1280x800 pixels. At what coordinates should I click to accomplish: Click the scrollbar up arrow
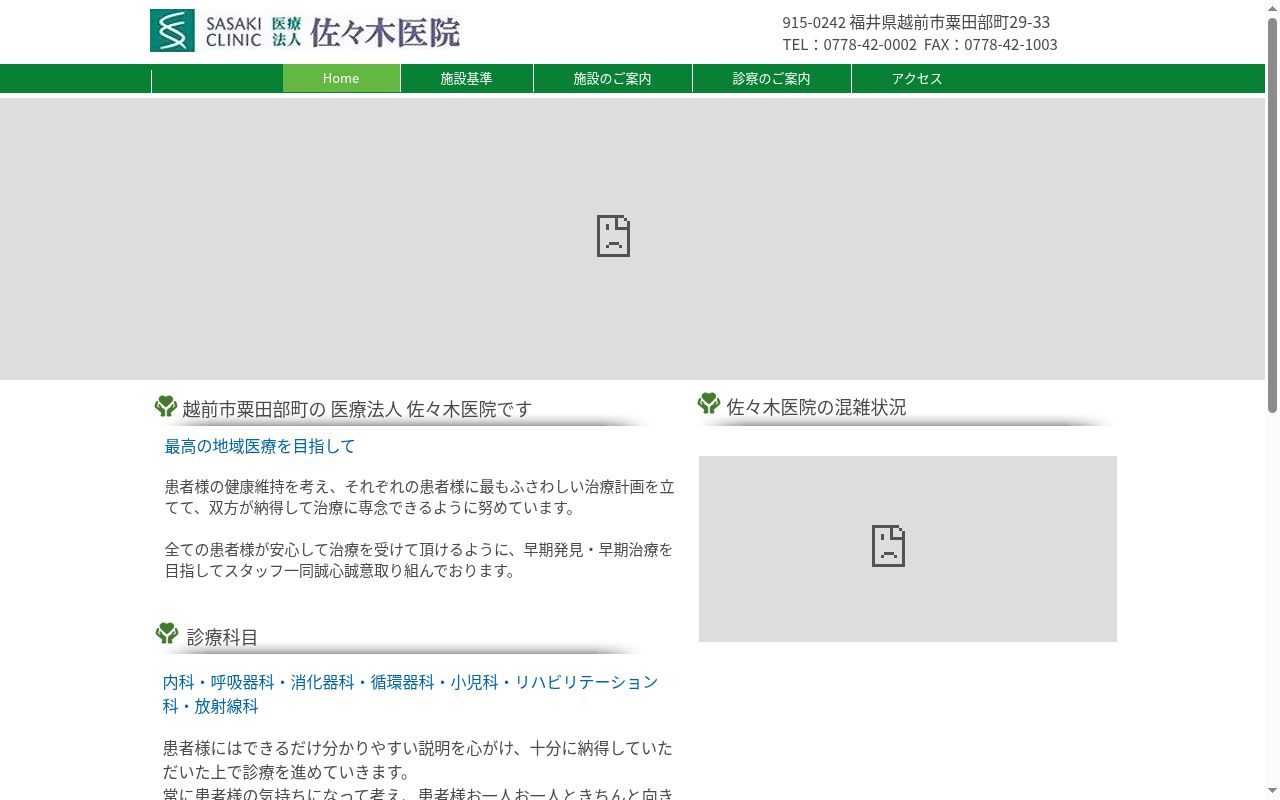point(1272,7)
